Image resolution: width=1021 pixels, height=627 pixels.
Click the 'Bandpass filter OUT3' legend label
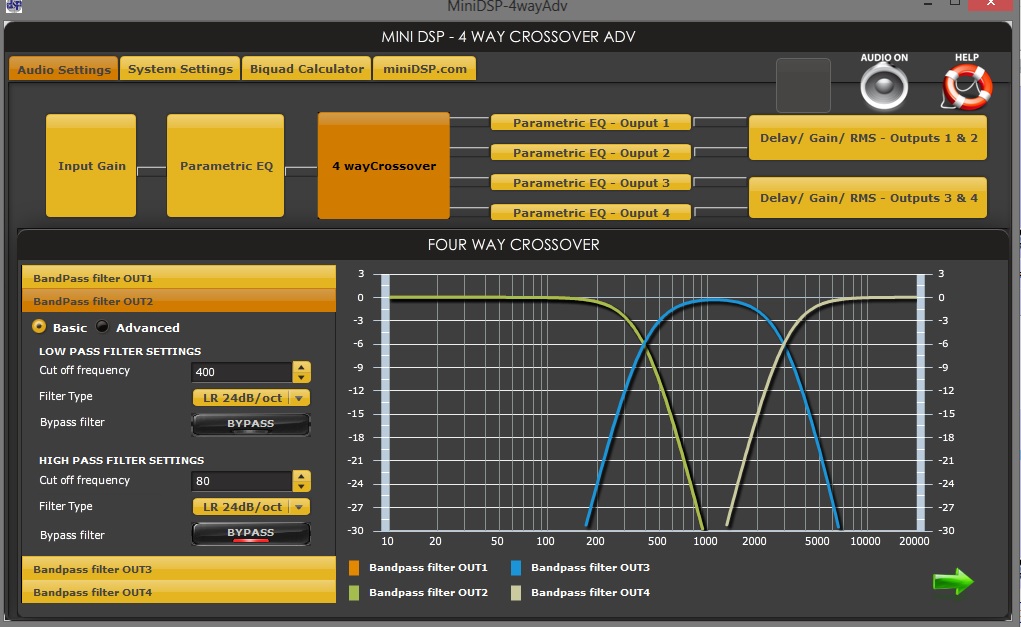[x=591, y=567]
